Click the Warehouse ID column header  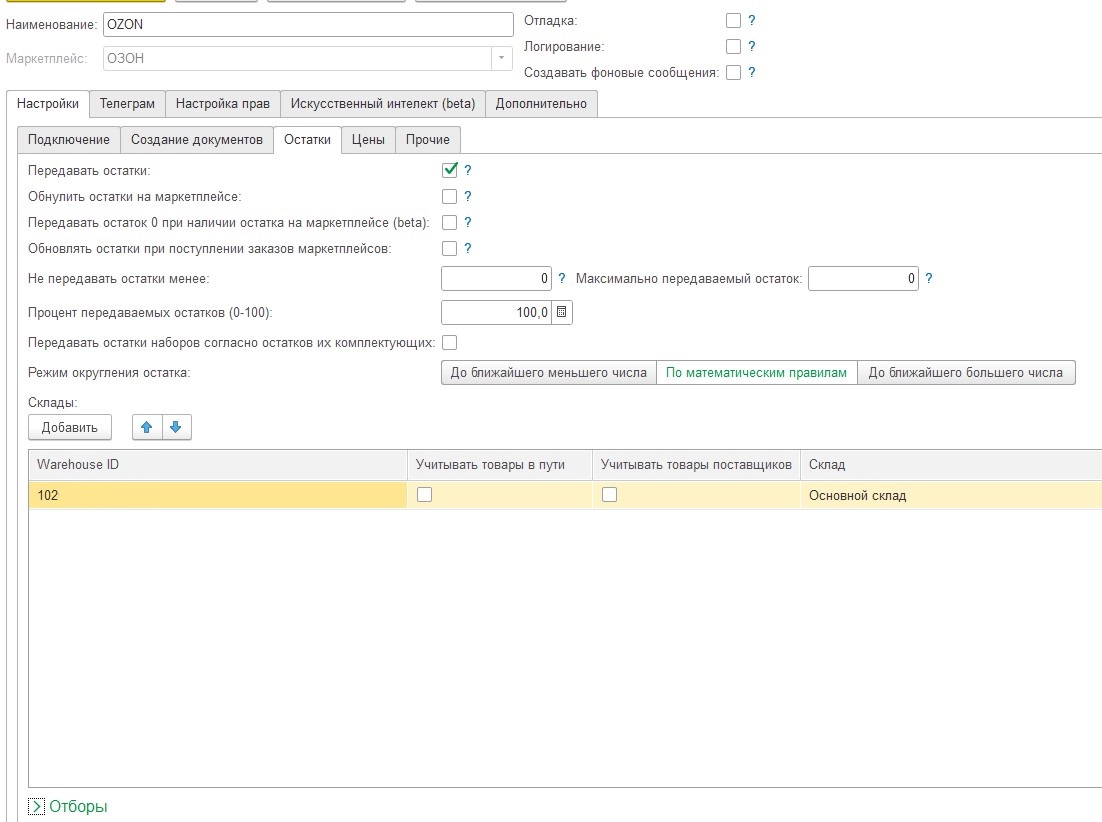pos(218,465)
